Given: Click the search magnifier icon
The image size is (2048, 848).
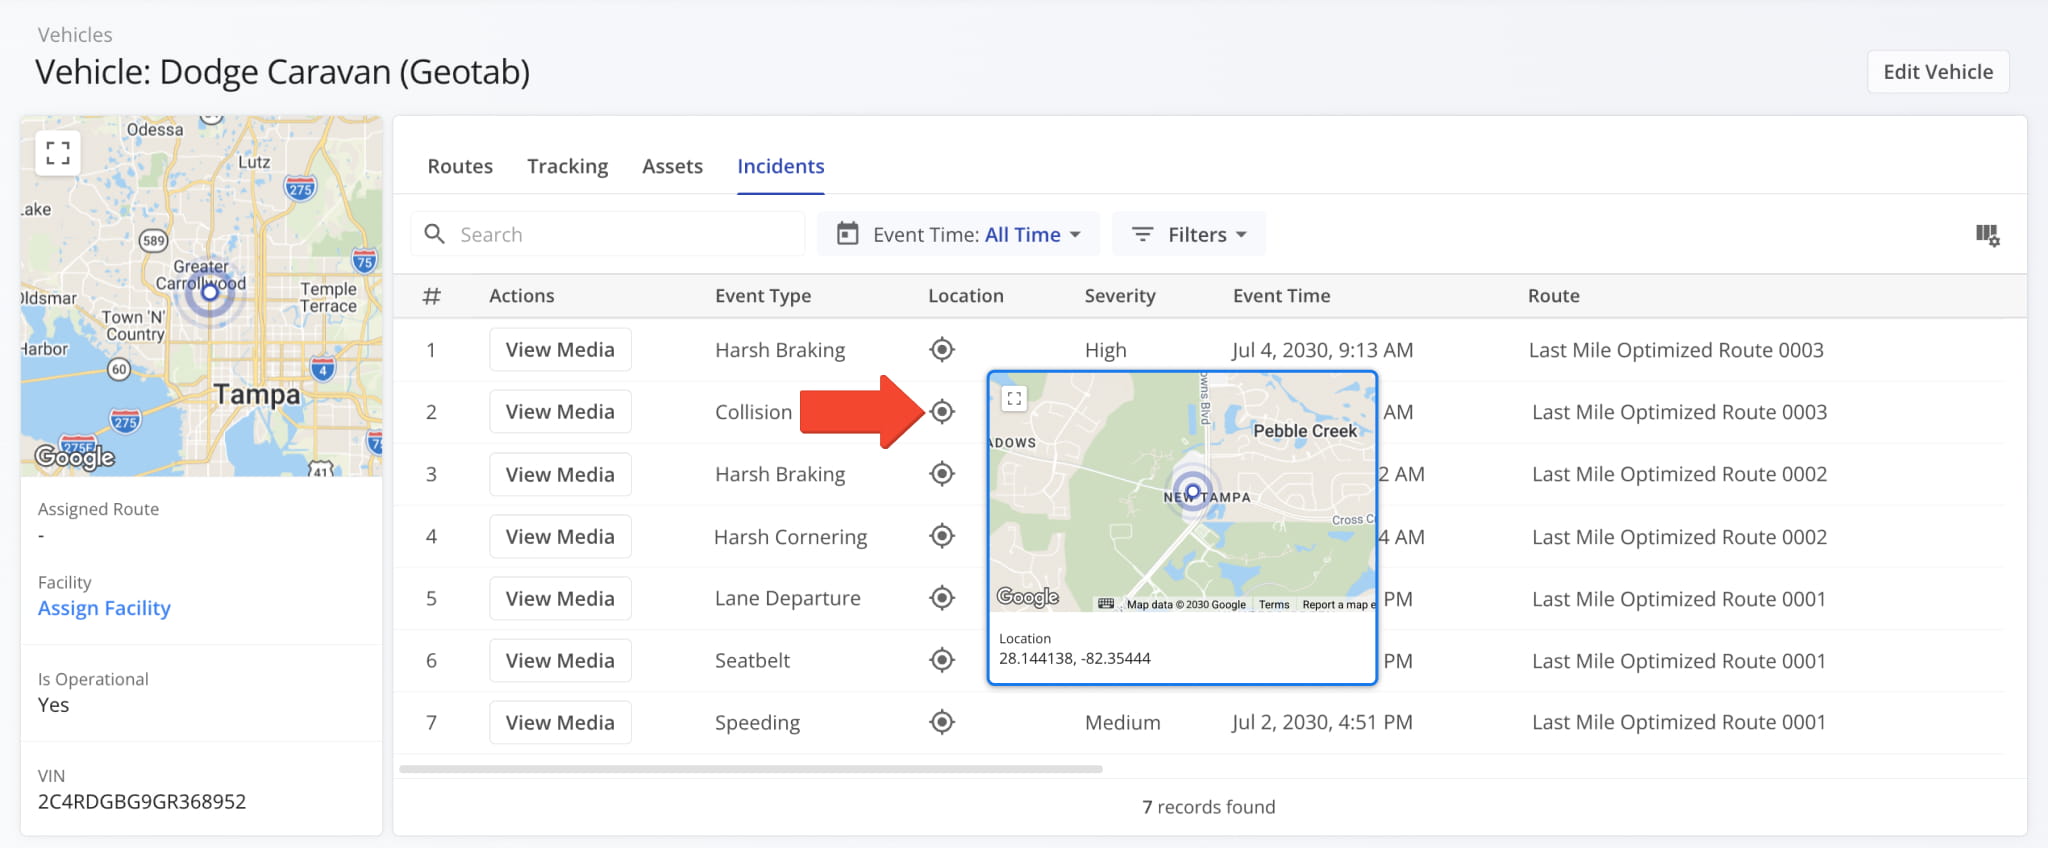Looking at the screenshot, I should click(434, 234).
